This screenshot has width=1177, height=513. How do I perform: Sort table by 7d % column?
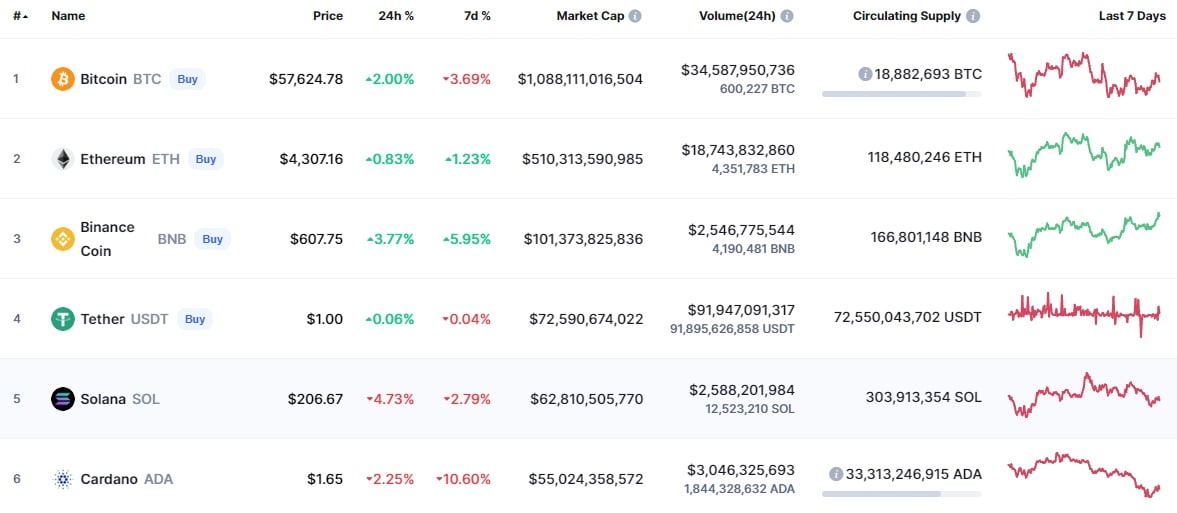(475, 16)
